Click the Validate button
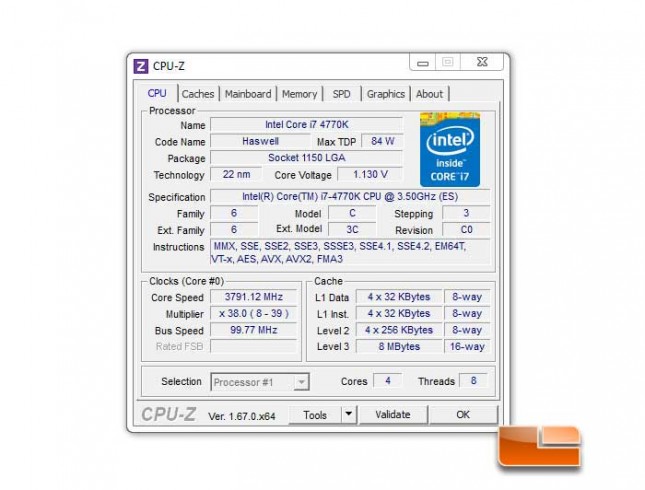The image size is (645, 490). tap(393, 415)
